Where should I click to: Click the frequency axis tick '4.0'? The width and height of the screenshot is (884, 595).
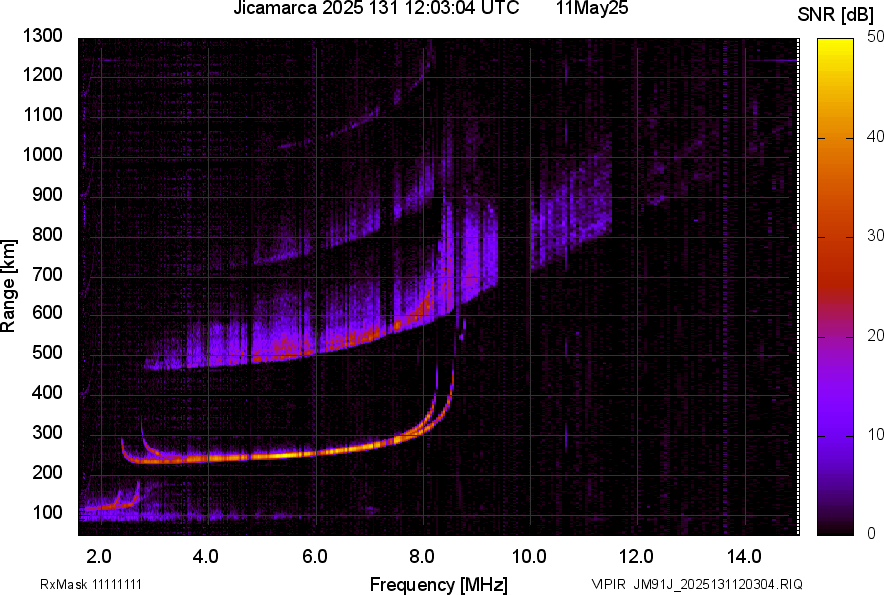pyautogui.click(x=206, y=557)
